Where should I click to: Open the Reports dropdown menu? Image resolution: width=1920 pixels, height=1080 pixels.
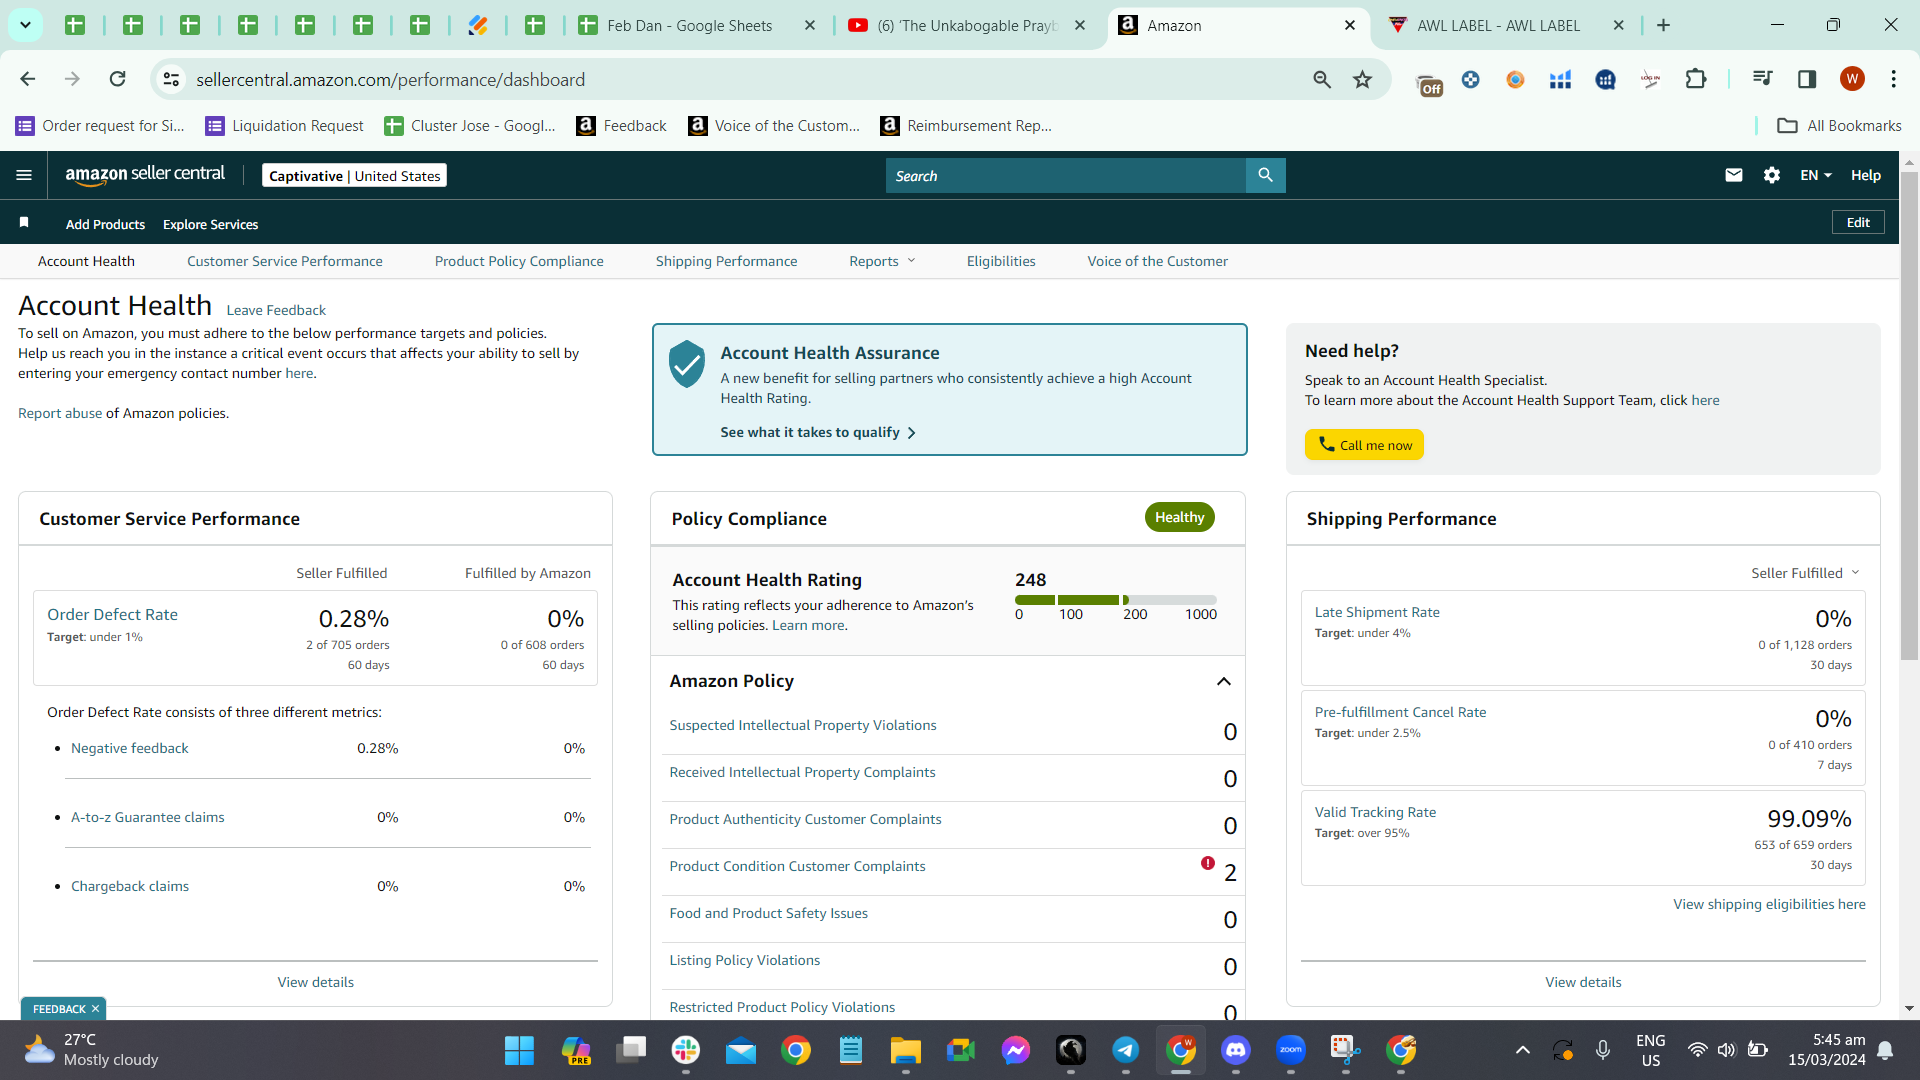tap(882, 261)
